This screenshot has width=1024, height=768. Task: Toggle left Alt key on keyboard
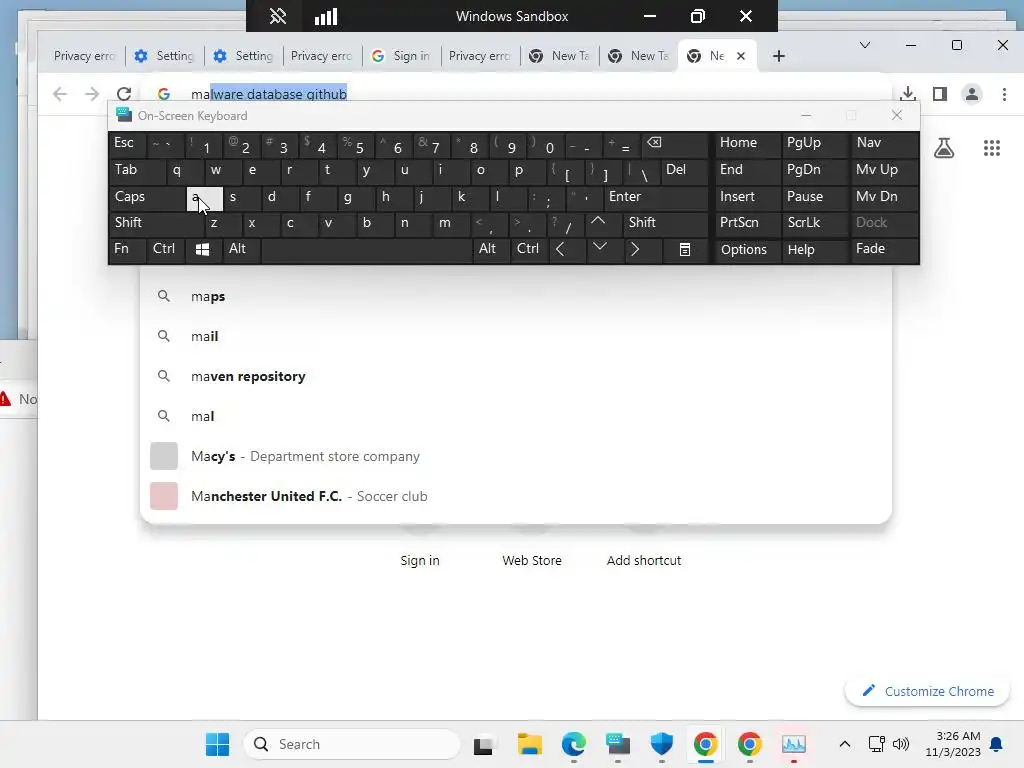(x=242, y=249)
